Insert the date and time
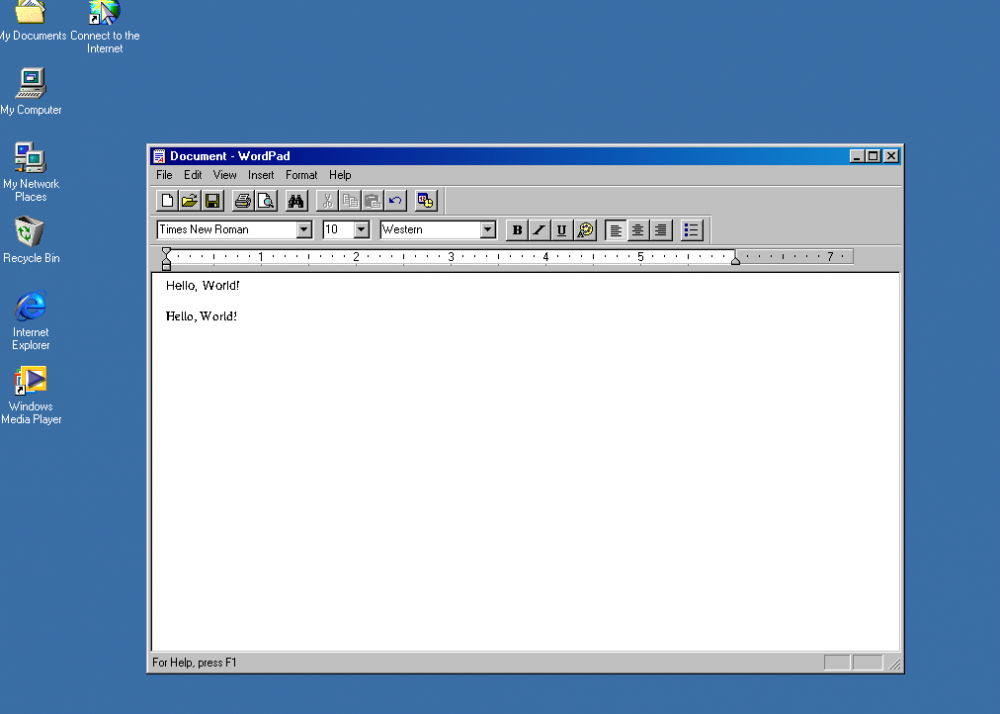1000x714 pixels. pos(425,200)
